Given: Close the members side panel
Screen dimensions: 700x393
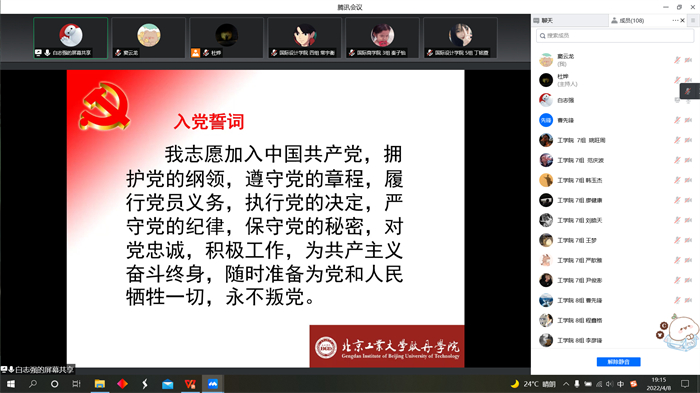Looking at the screenshot, I should coord(683,21).
